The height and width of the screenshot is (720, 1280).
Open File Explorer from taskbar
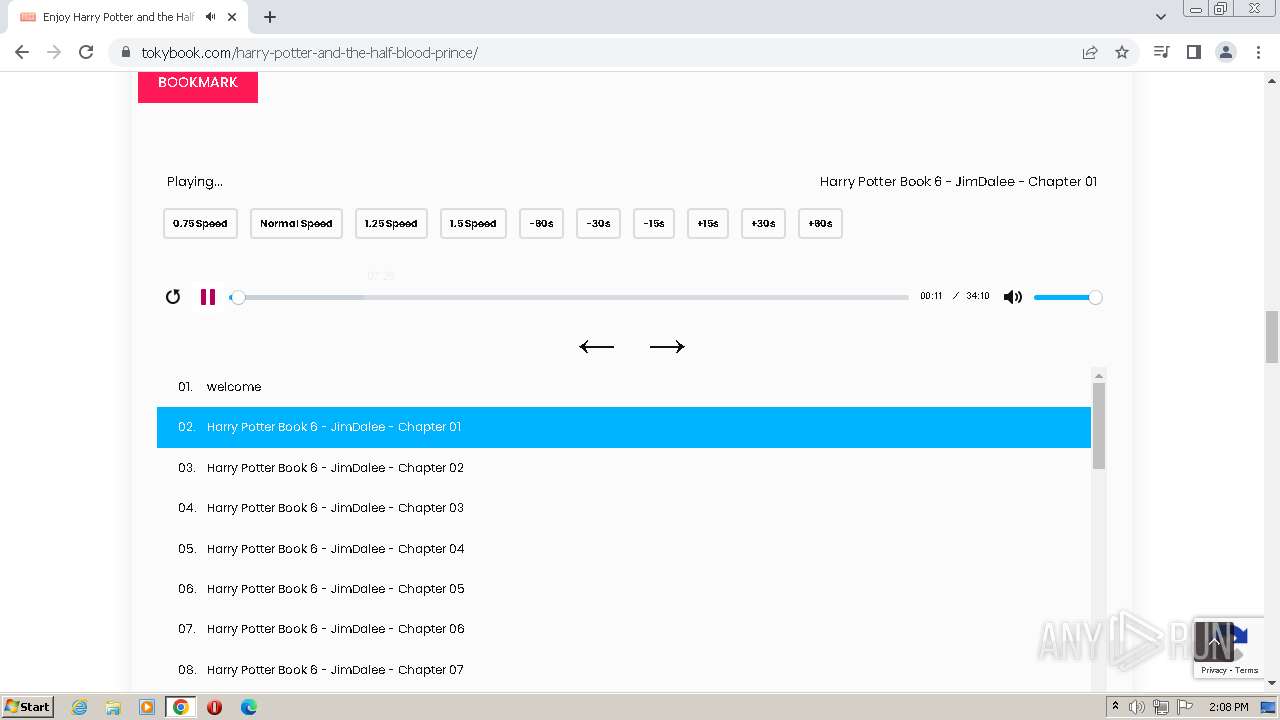[x=113, y=707]
